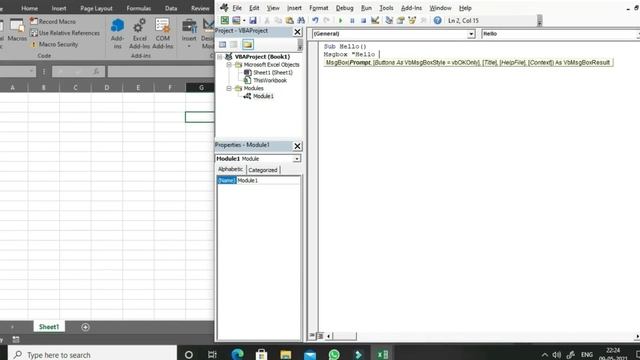This screenshot has height=360, width=640.
Task: Click the Cut scissors icon in VBA toolbar
Action: (x=267, y=20)
